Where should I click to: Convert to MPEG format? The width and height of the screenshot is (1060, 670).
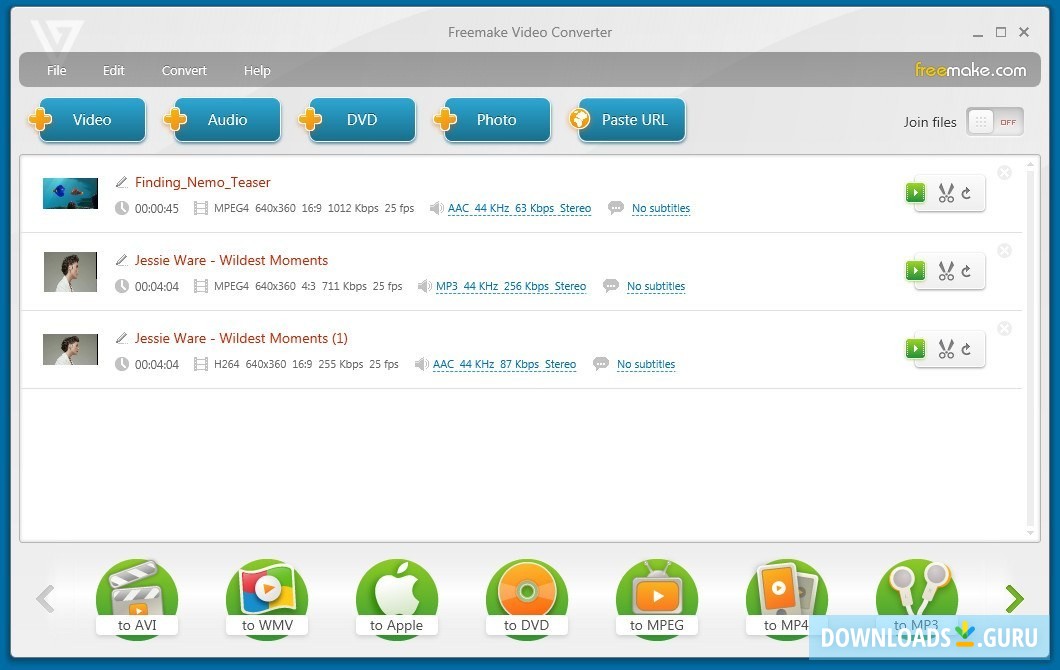click(657, 599)
